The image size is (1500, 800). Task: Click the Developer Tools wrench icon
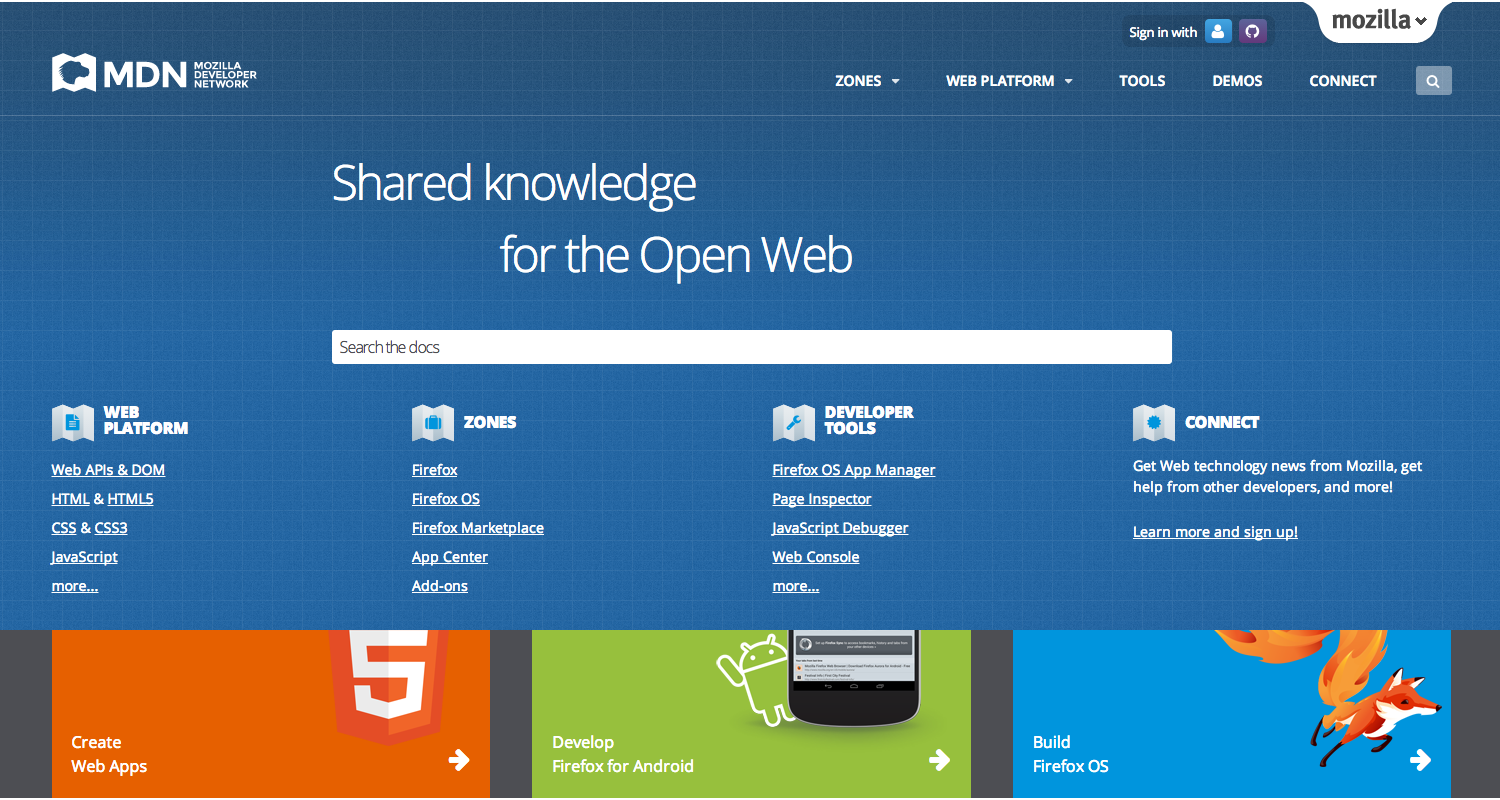pos(793,422)
